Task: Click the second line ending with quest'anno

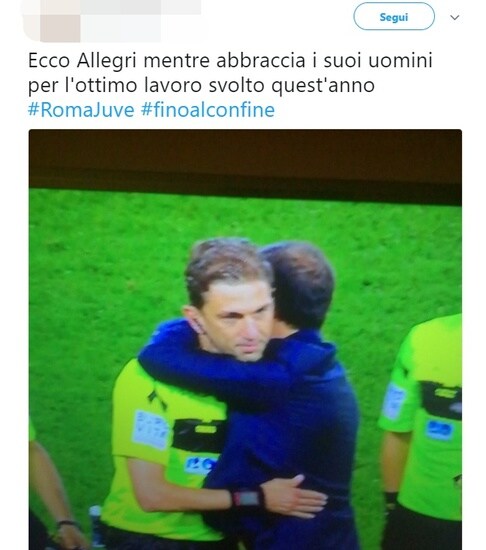Action: [x=201, y=85]
